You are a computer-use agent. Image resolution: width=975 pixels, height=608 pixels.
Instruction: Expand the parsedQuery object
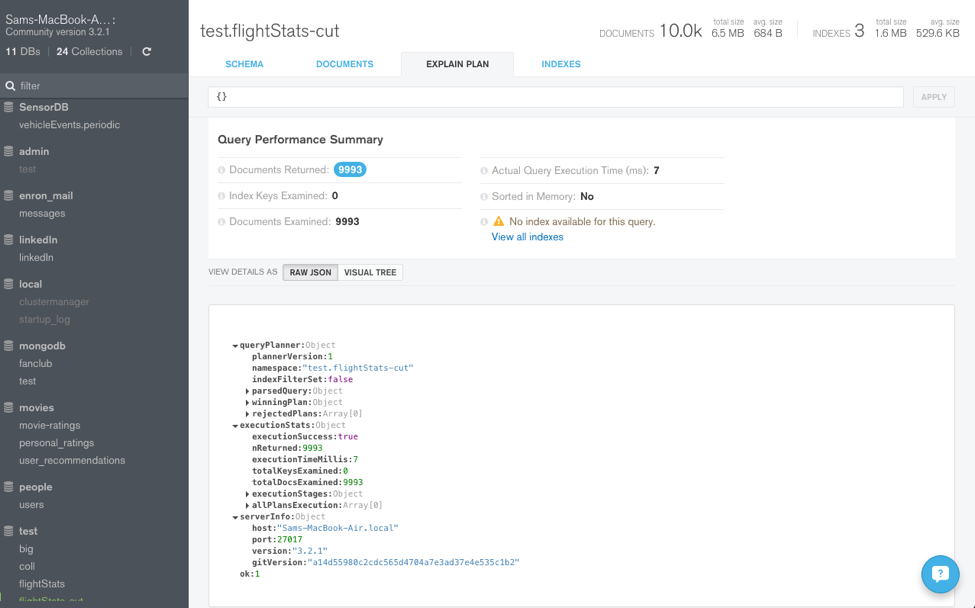(247, 391)
